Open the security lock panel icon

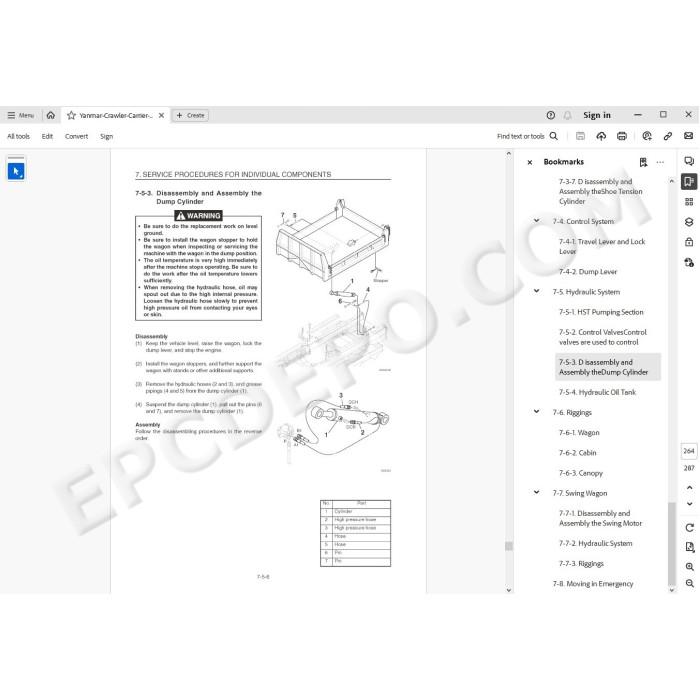(689, 242)
